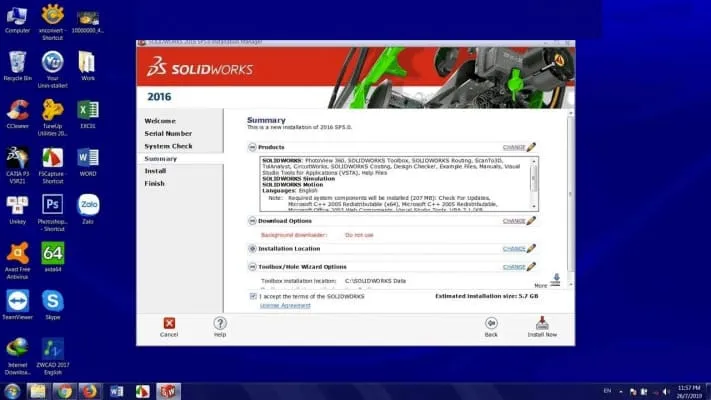This screenshot has width=711, height=400.
Task: Click 'C:\SOLIDWORKS Data' toolbox location text
Action: click(x=375, y=281)
